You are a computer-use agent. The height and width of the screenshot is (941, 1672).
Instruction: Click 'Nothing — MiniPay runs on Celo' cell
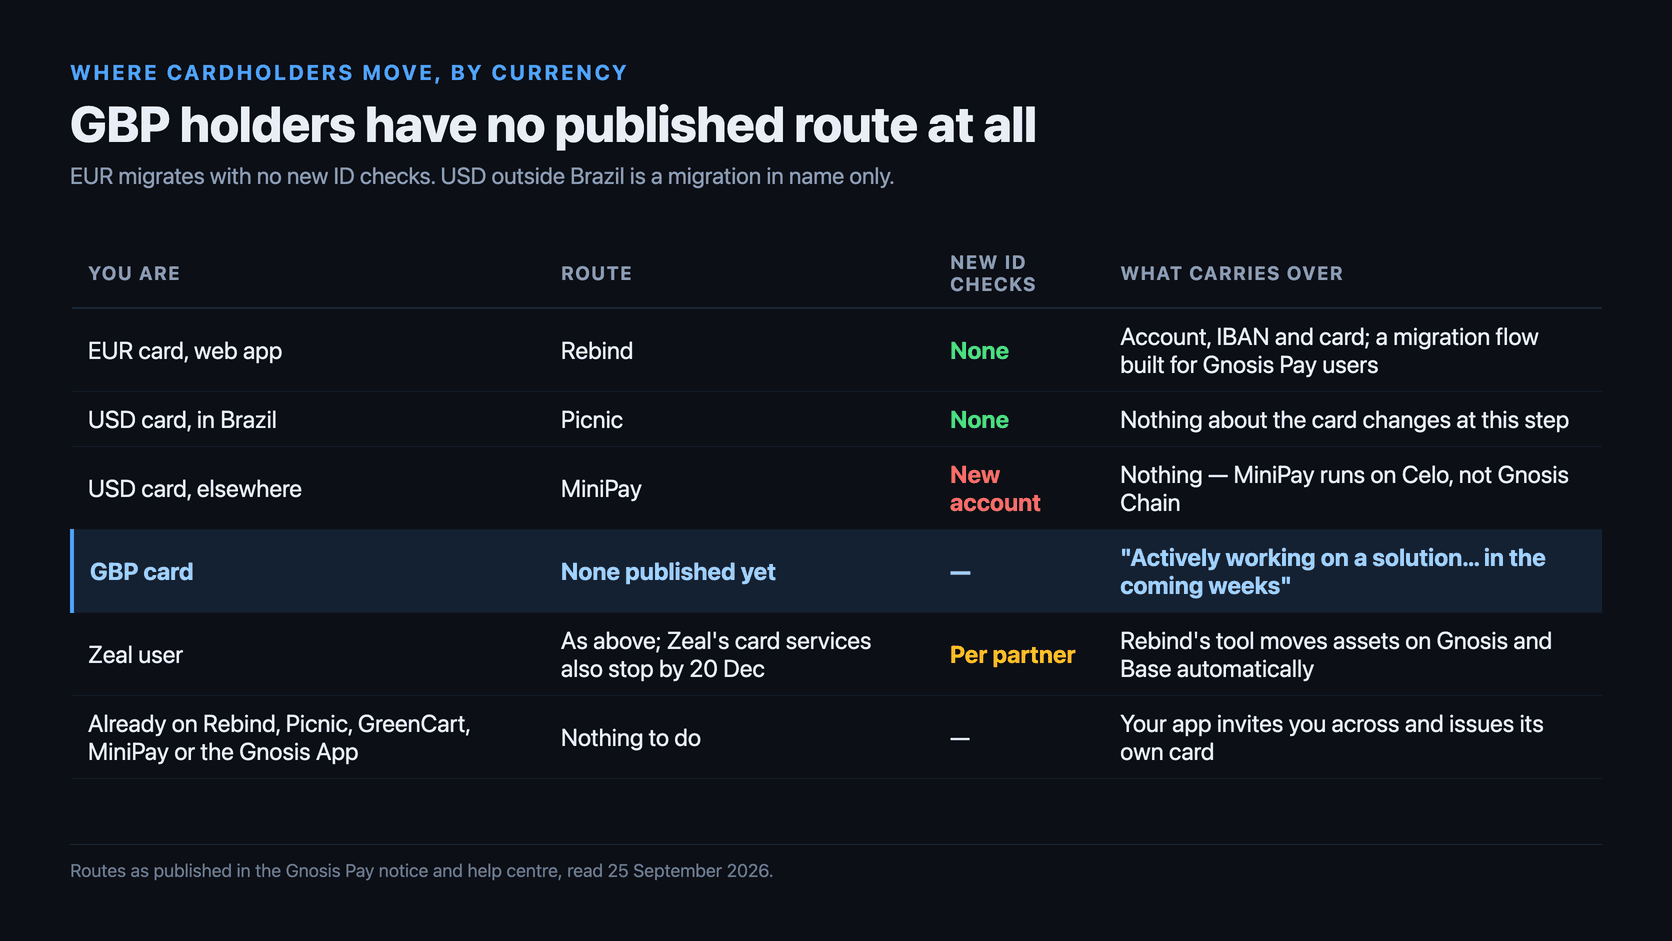click(1344, 489)
